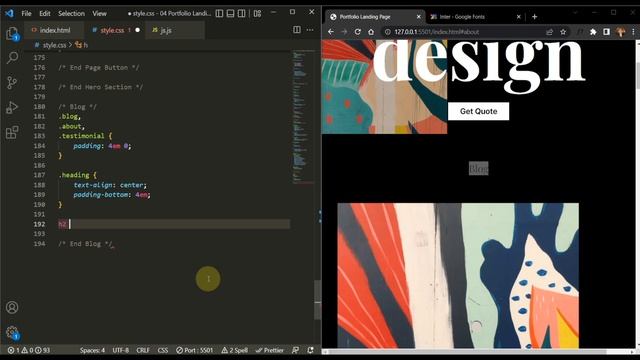The width and height of the screenshot is (640, 360).
Task: Click the VS Code logo icon
Action: pos(9,13)
